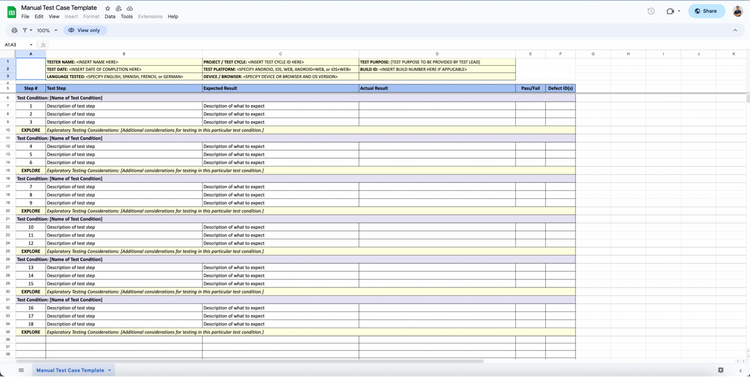
Task: Collapse the toolbar with the chevron
Action: pyautogui.click(x=735, y=30)
